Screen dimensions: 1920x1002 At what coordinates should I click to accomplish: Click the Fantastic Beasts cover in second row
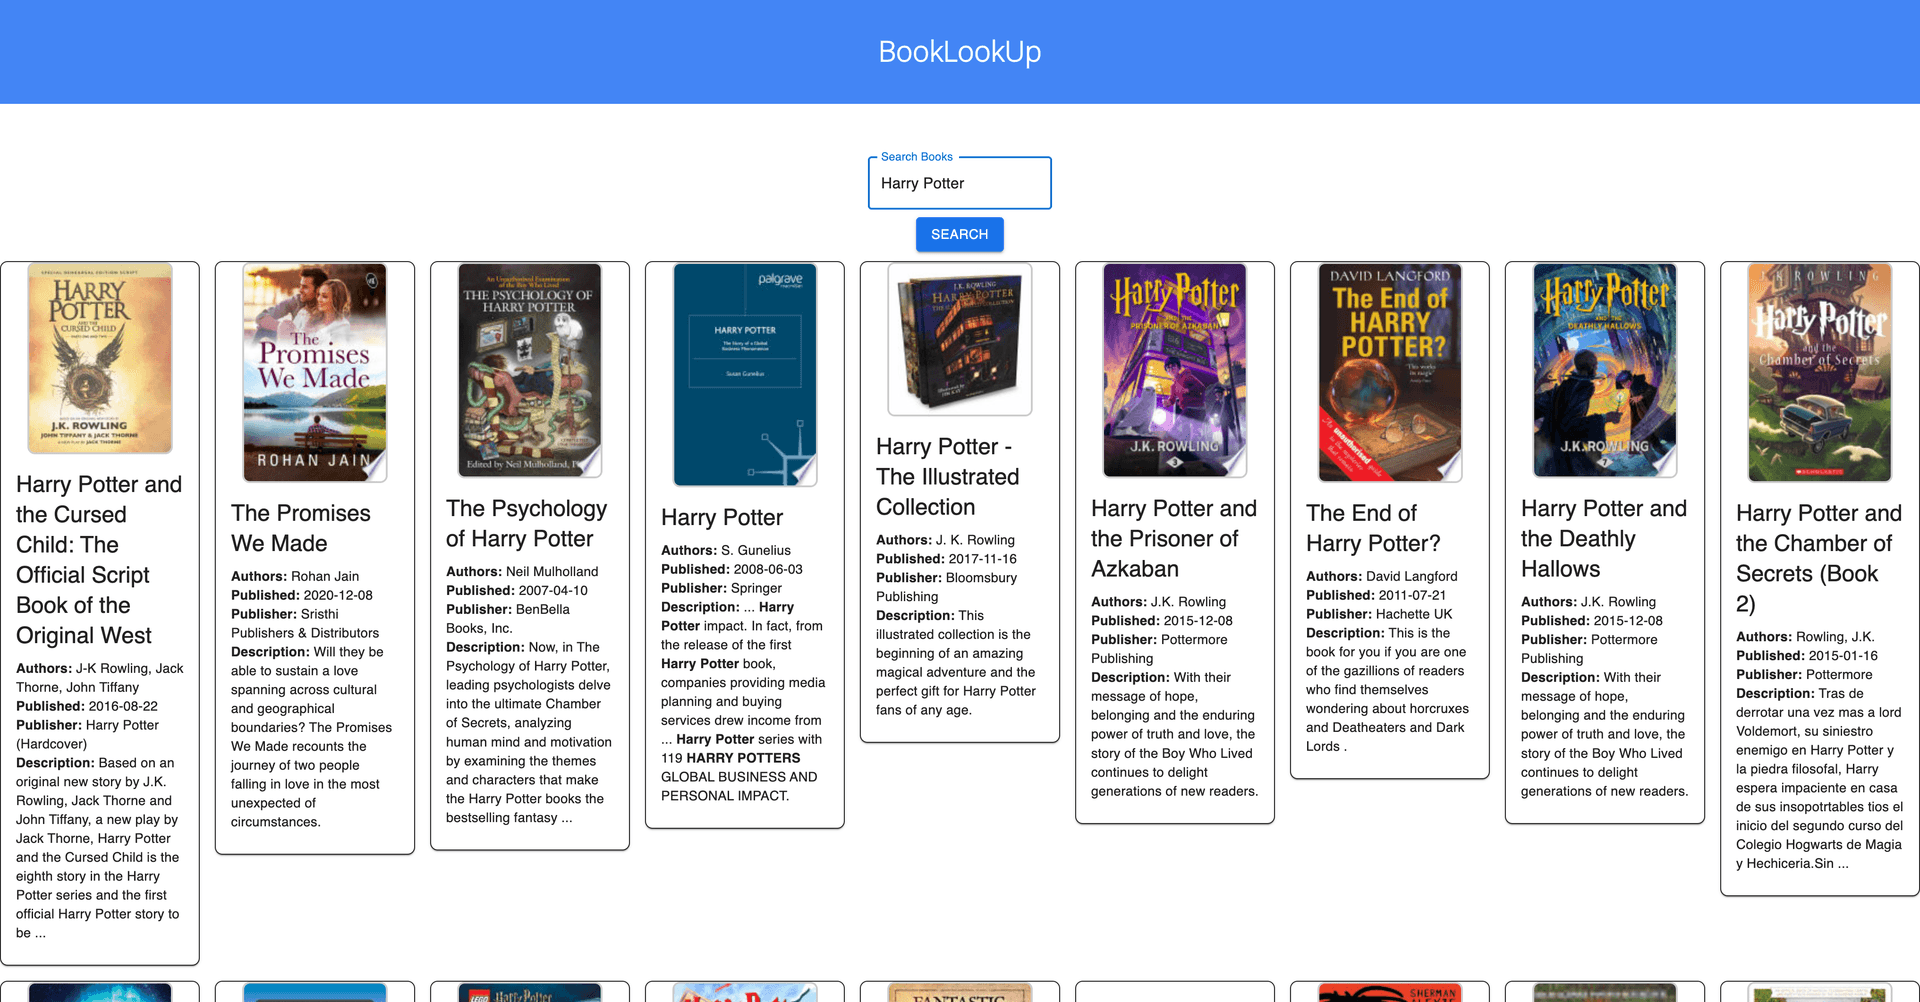point(959,994)
